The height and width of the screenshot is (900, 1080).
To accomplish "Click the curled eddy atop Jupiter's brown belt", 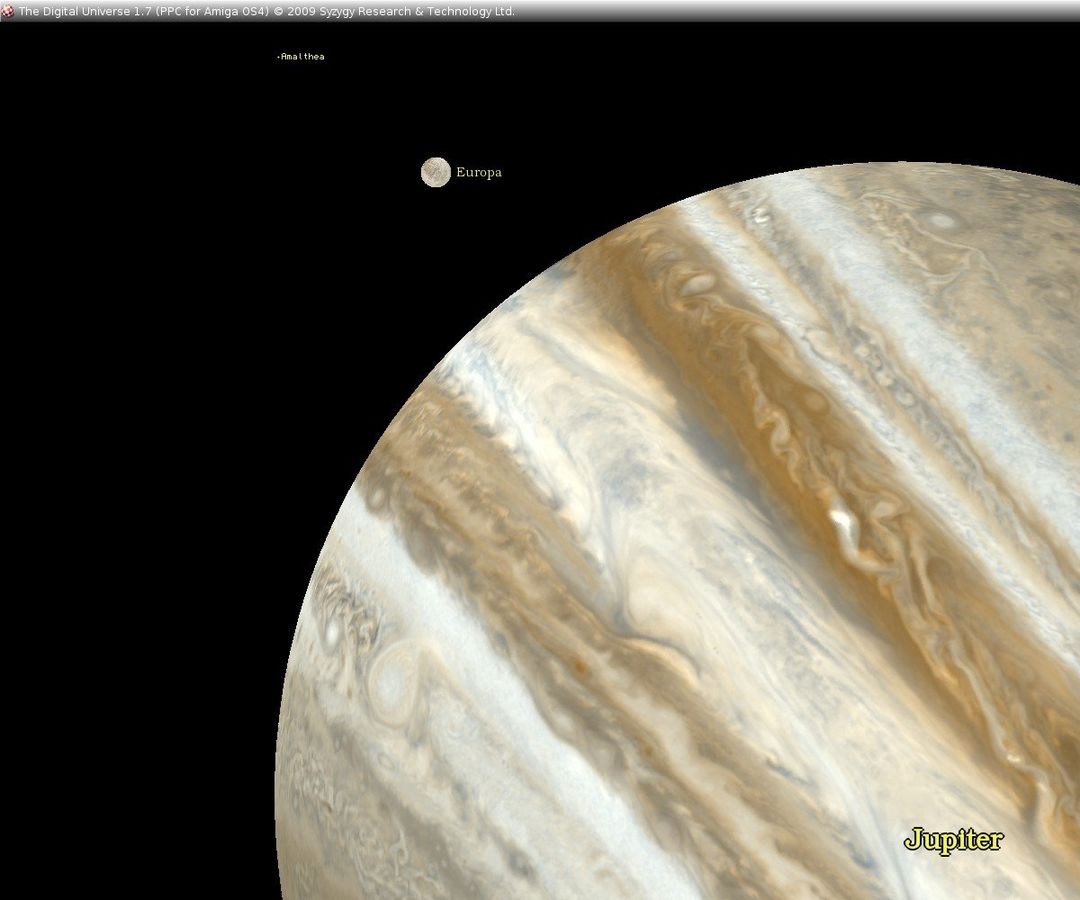I will tap(693, 285).
